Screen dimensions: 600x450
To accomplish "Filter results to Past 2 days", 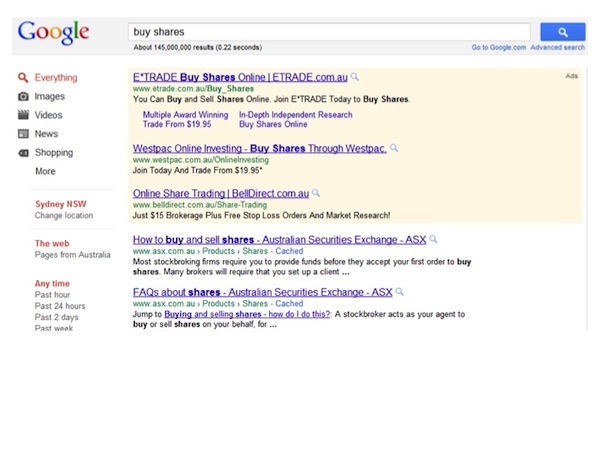I will tap(57, 317).
